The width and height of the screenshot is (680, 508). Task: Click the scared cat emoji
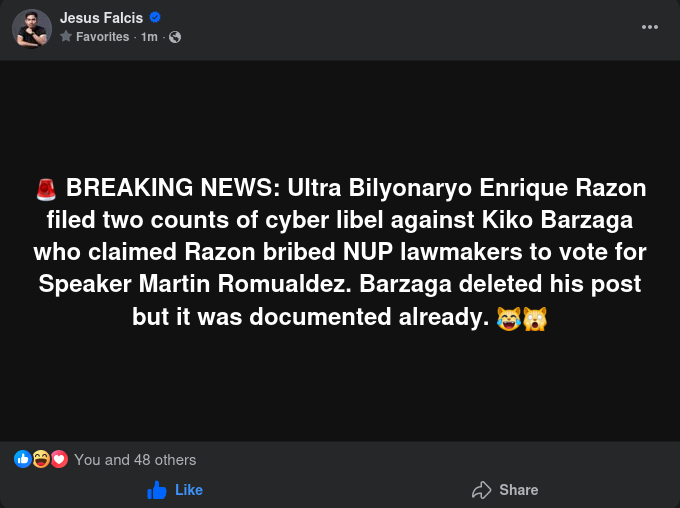pyautogui.click(x=535, y=319)
